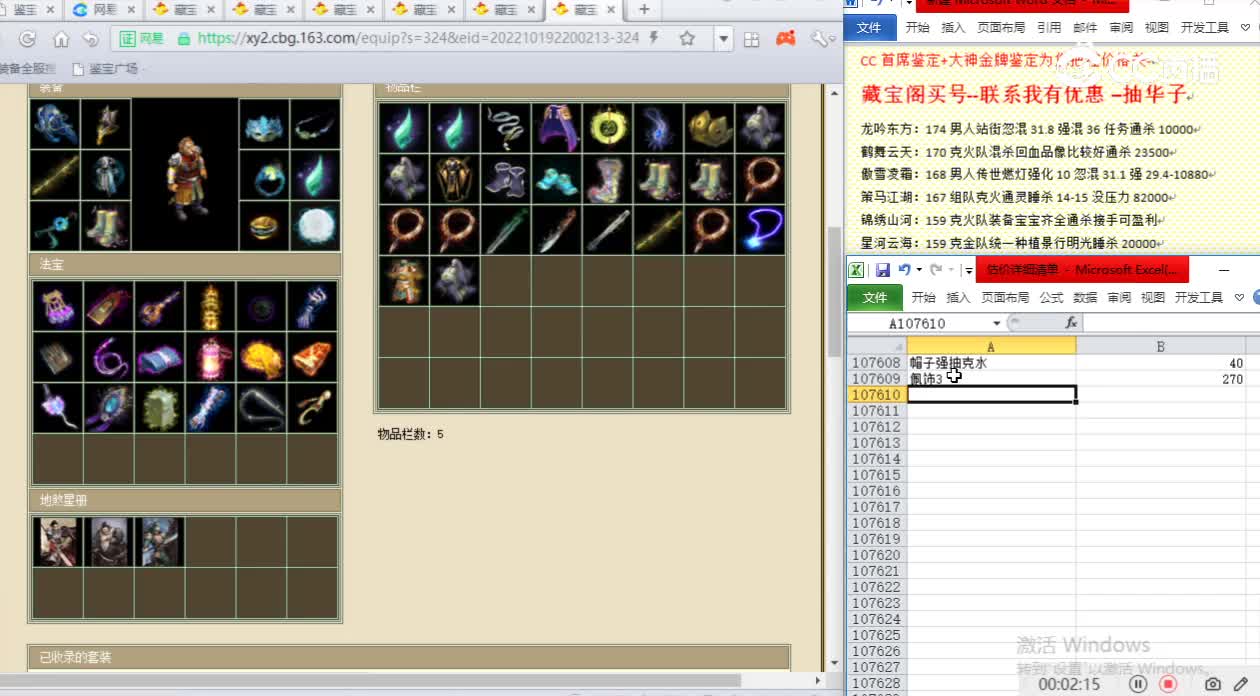Expand the Excel undo history dropdown
1260x696 pixels.
click(918, 270)
